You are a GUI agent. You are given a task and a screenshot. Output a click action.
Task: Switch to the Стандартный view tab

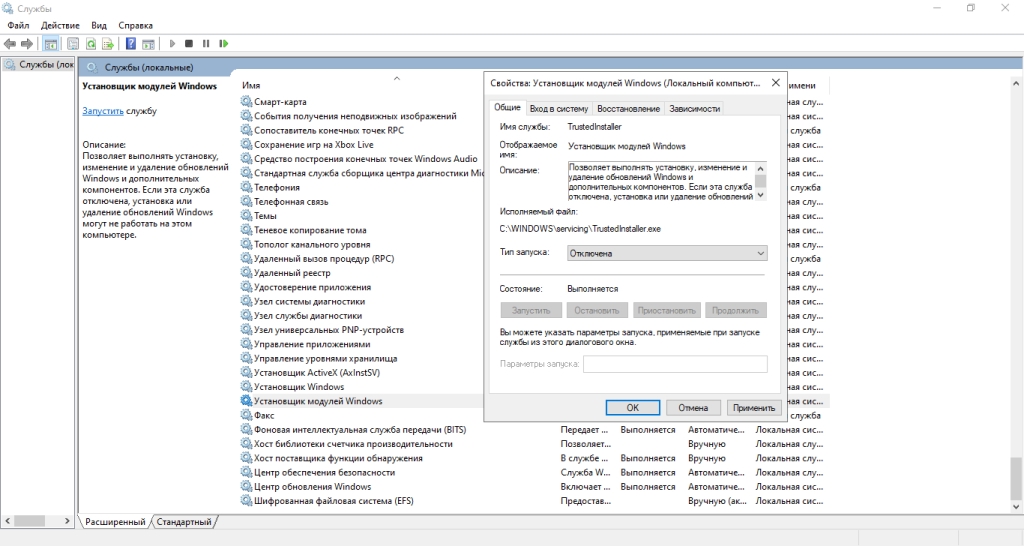184,522
